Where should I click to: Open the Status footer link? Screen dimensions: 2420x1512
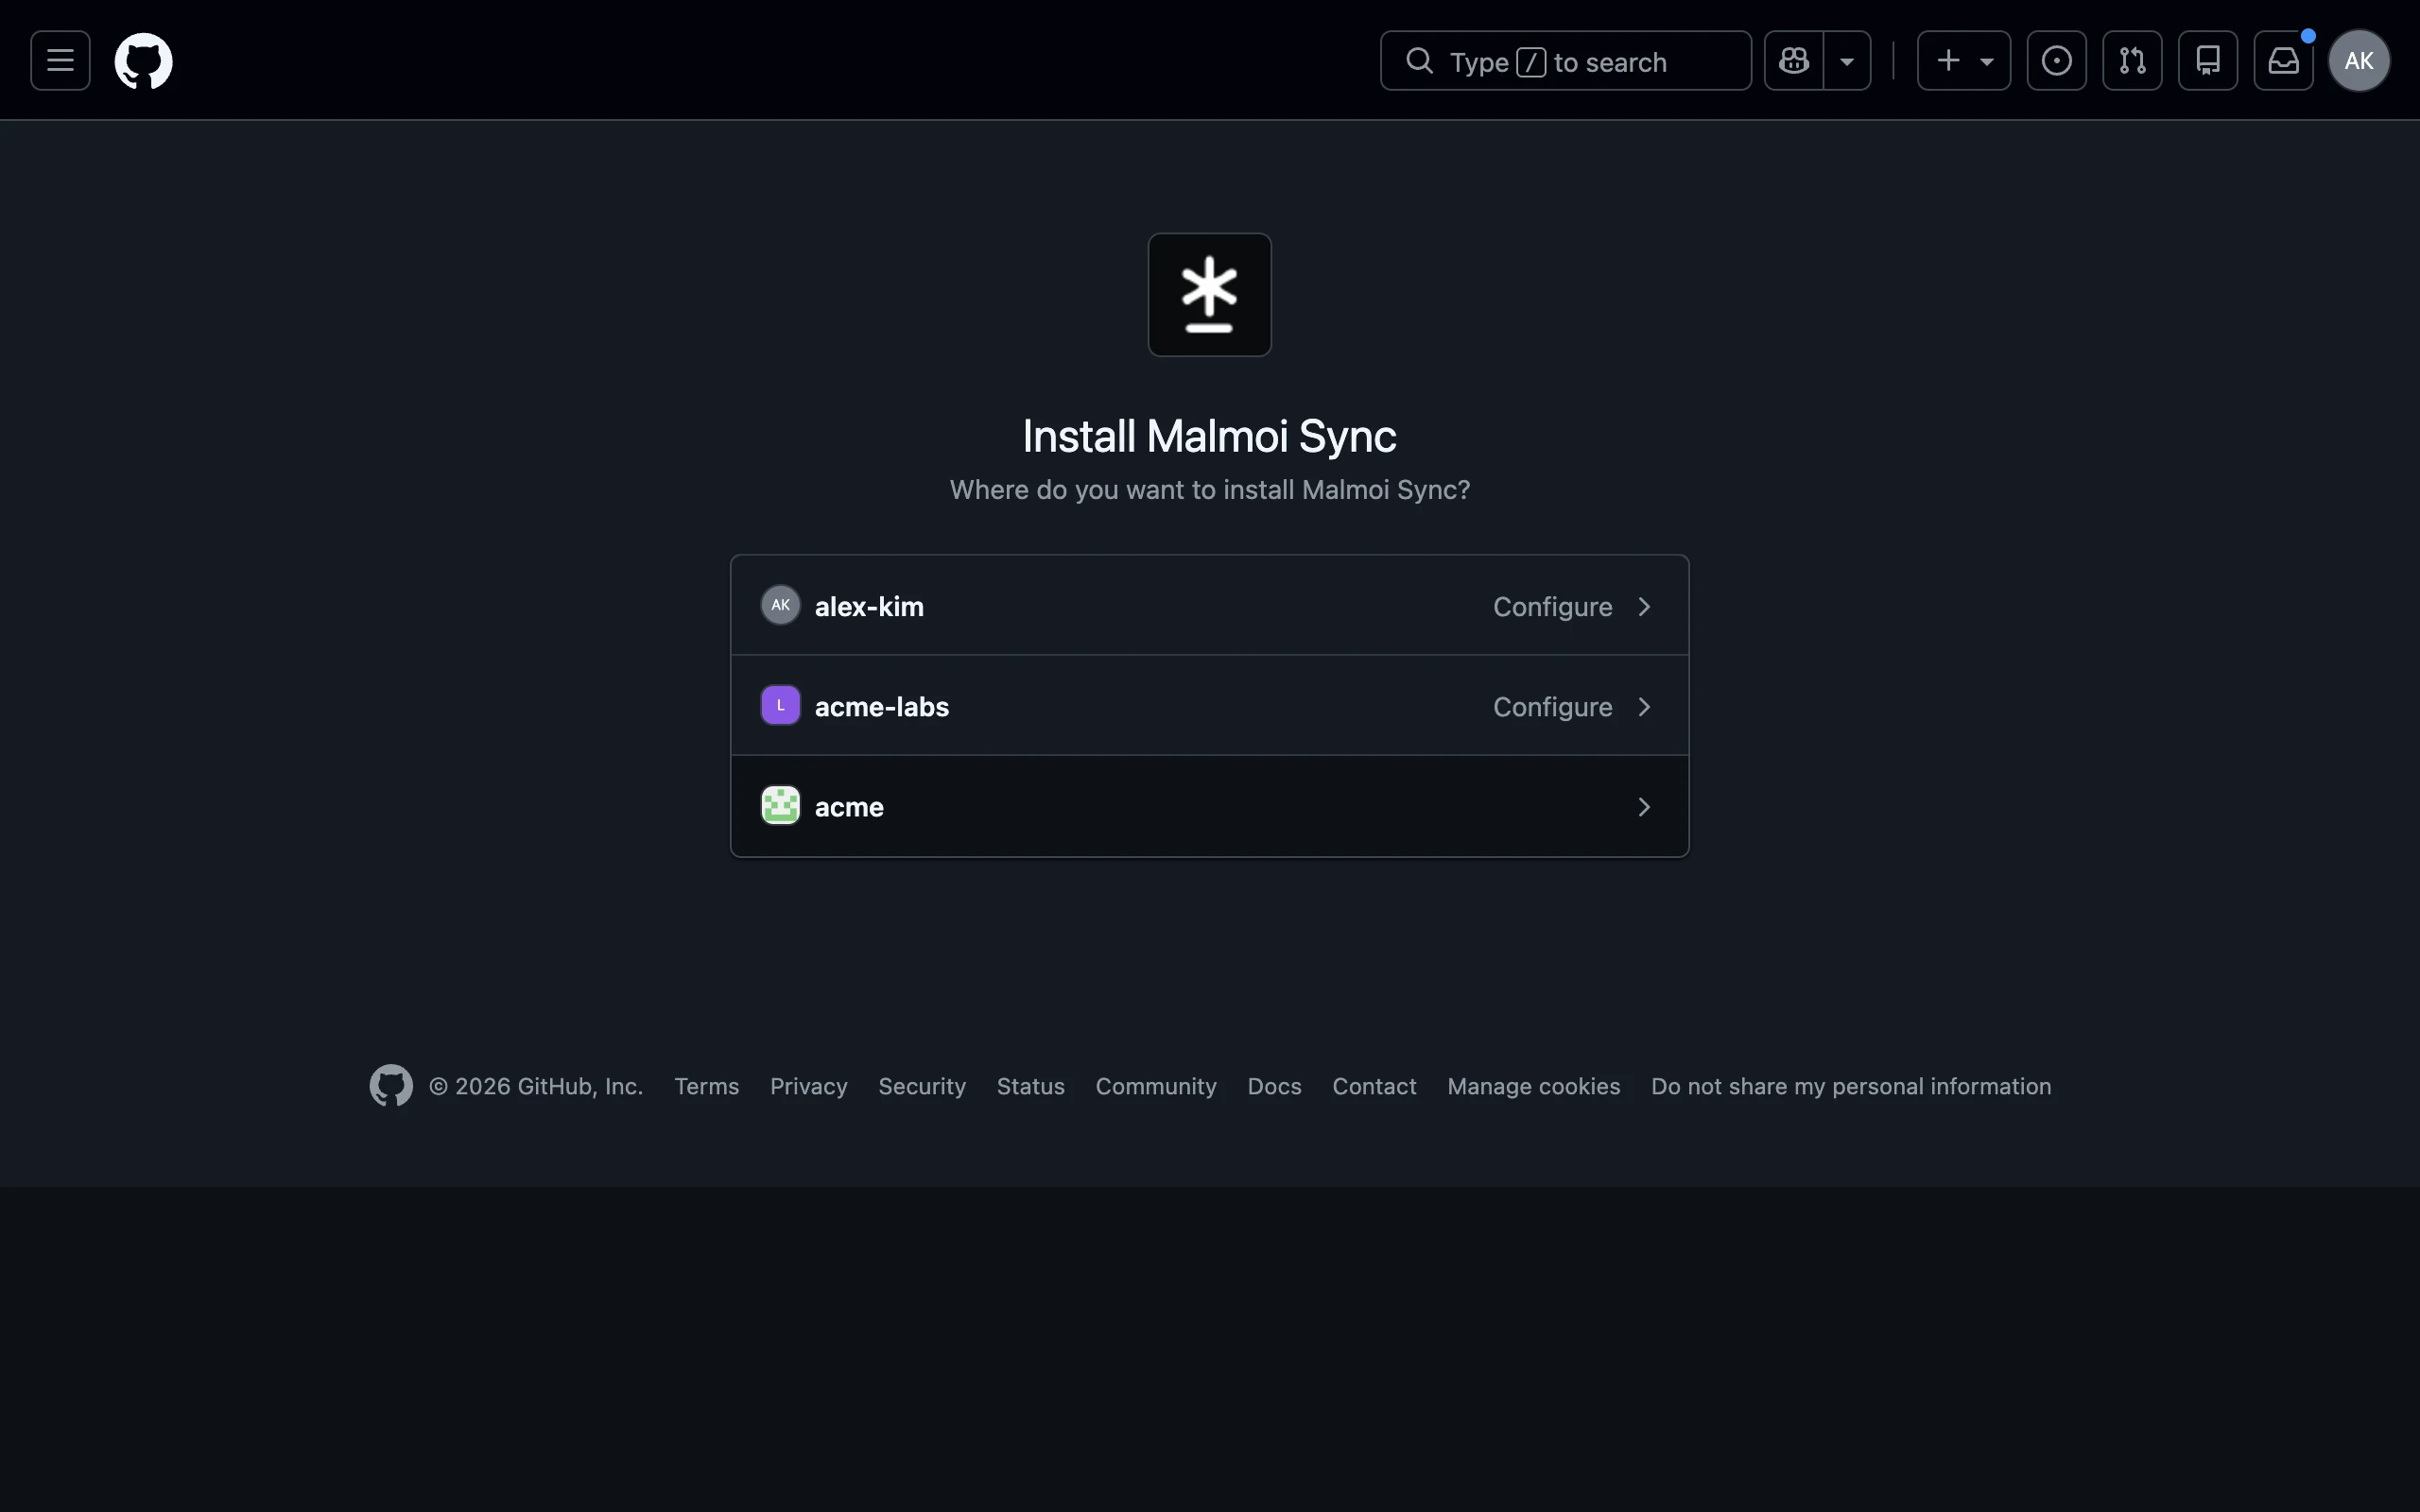(x=1030, y=1086)
